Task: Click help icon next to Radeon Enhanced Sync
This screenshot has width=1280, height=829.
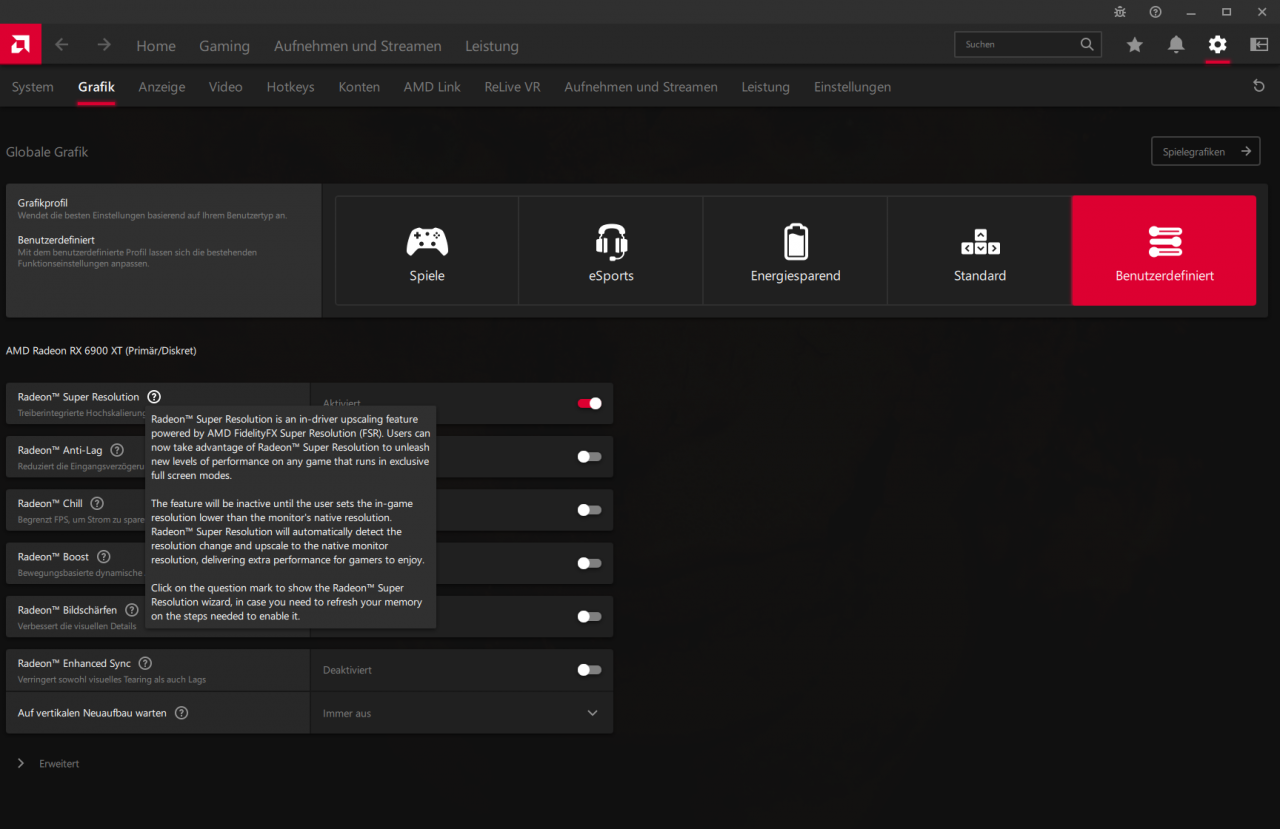Action: click(x=145, y=663)
